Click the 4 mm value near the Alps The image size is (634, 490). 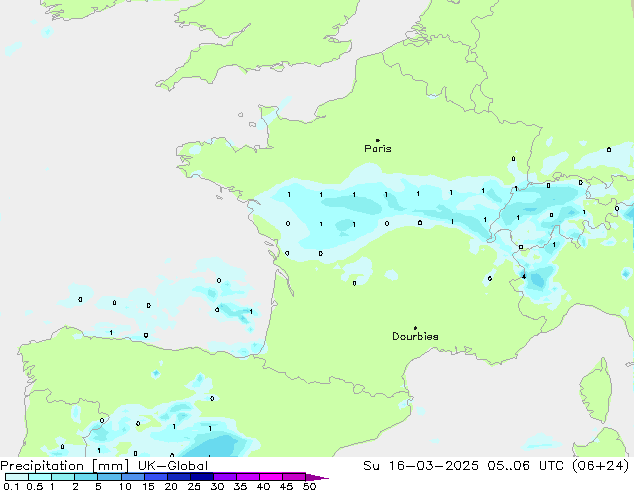(x=524, y=277)
